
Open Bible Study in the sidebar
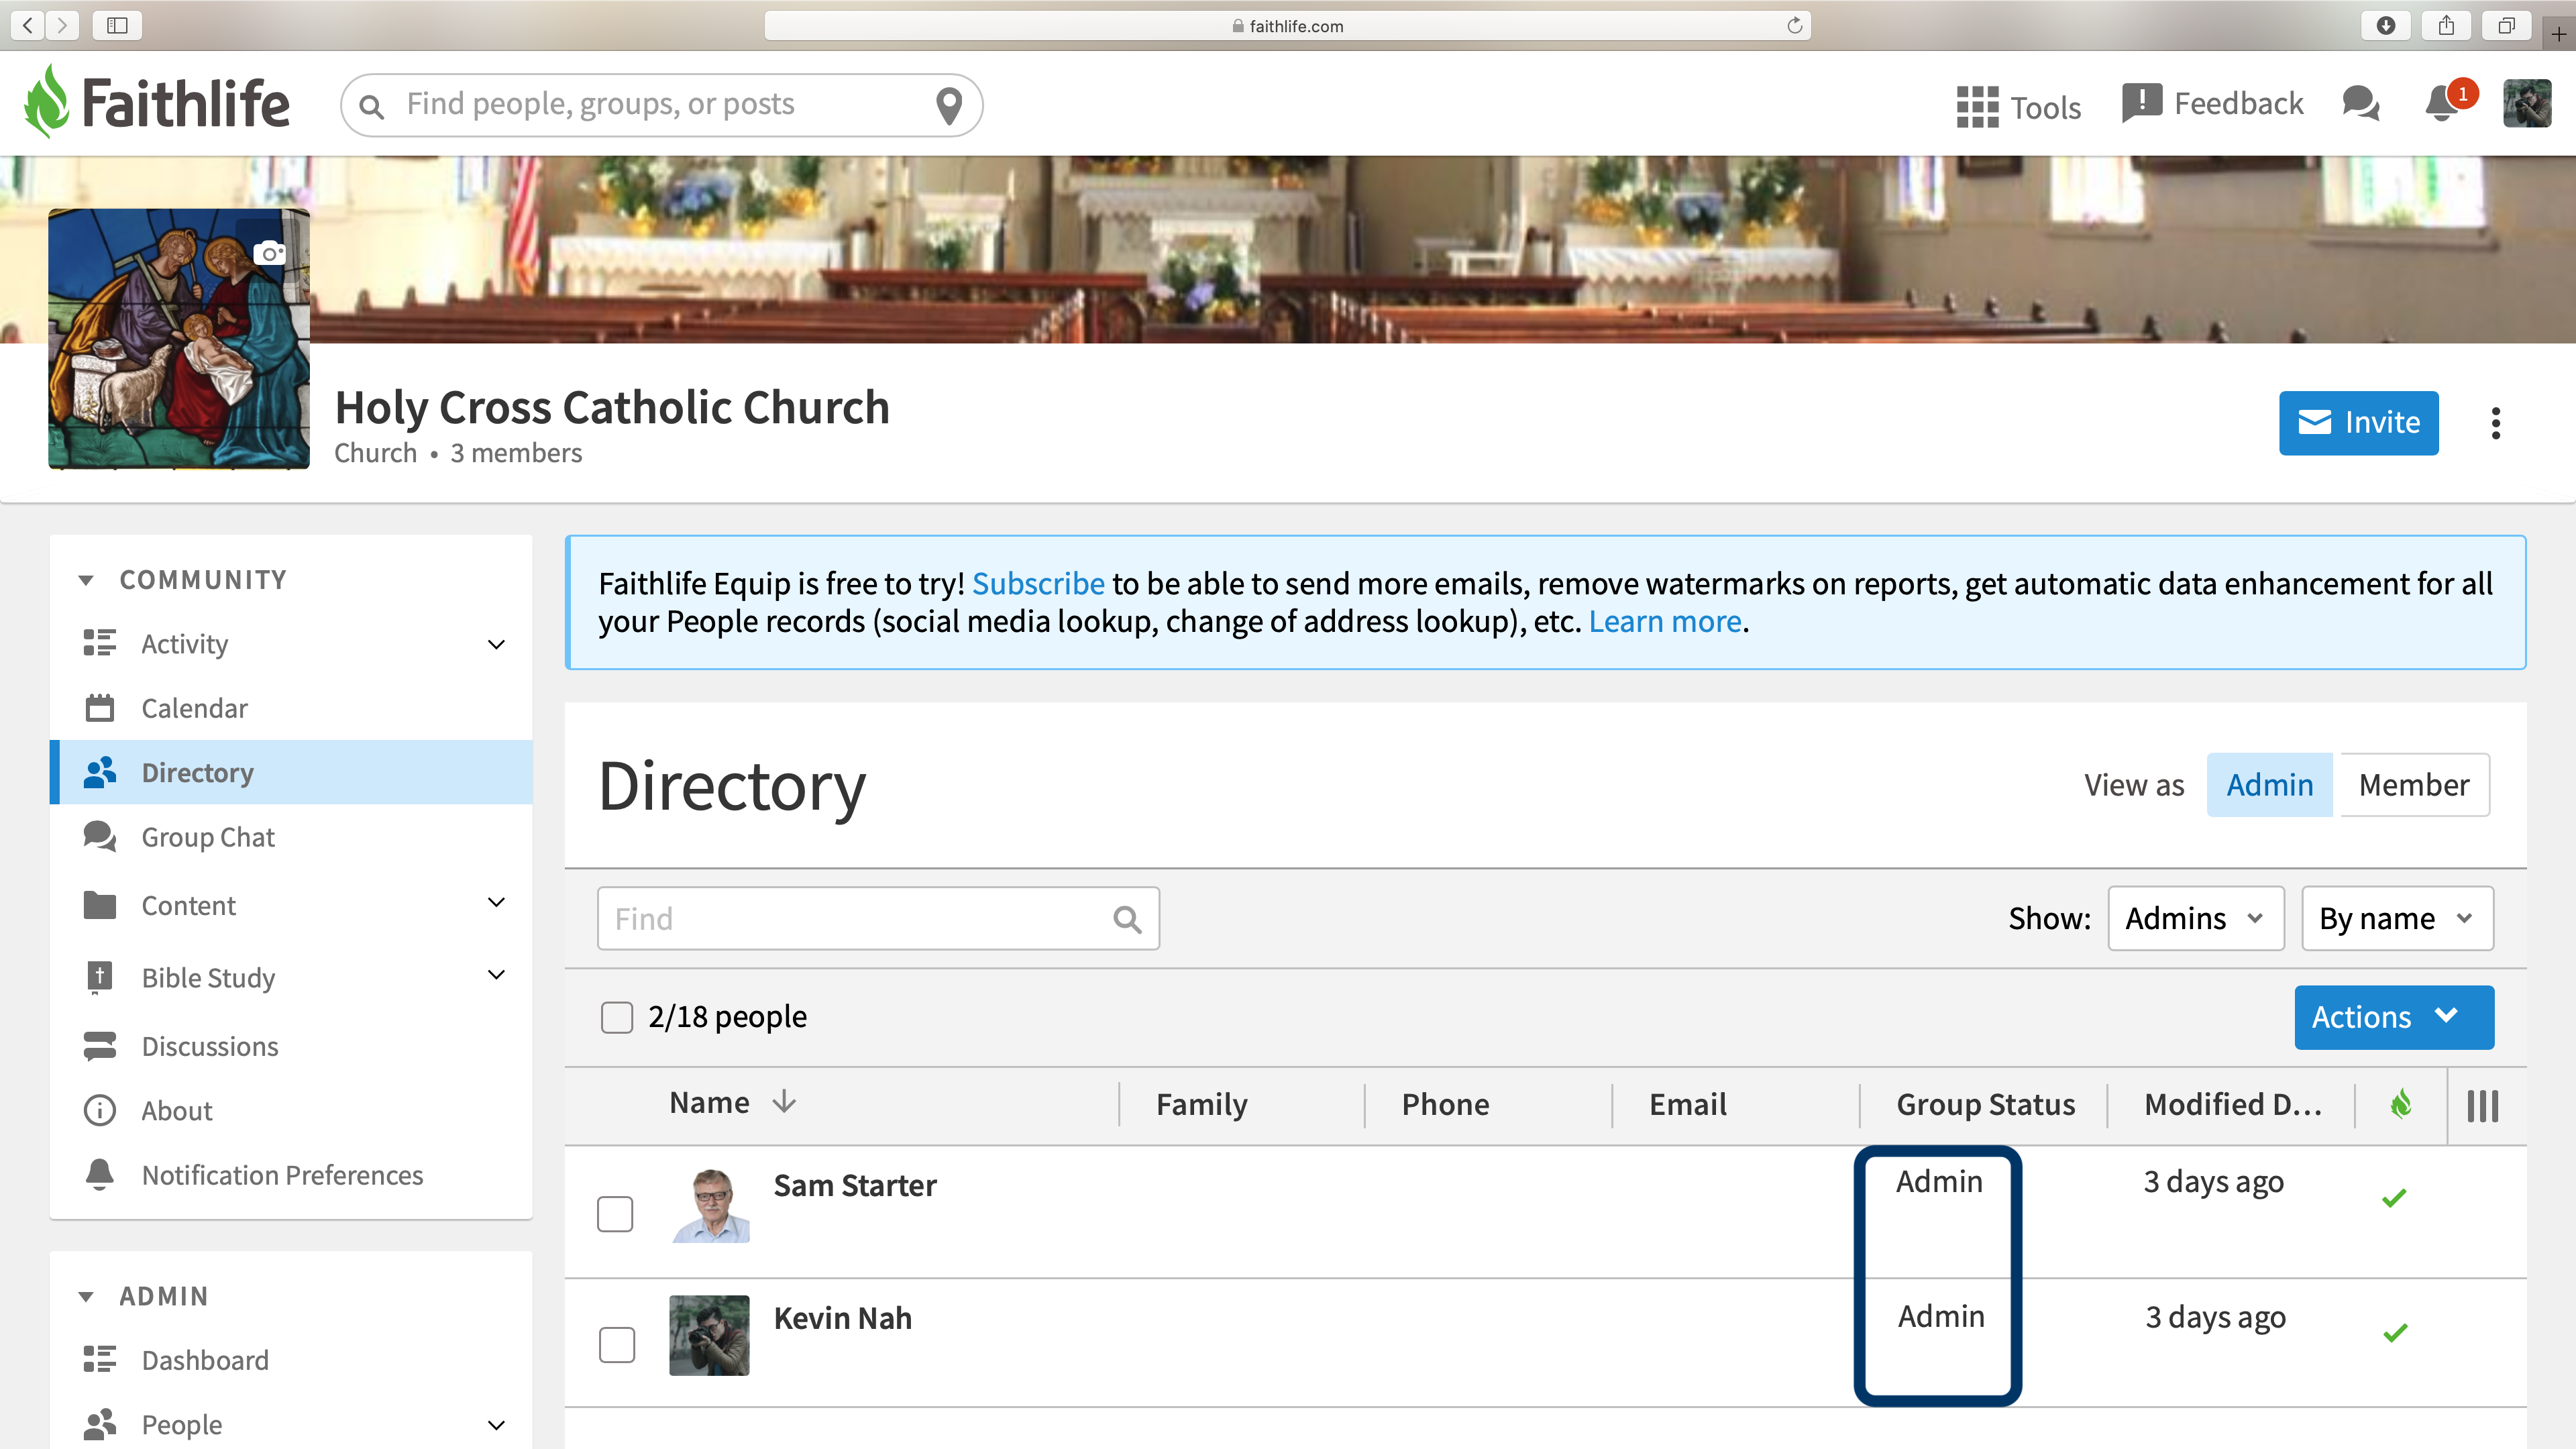pyautogui.click(x=208, y=978)
